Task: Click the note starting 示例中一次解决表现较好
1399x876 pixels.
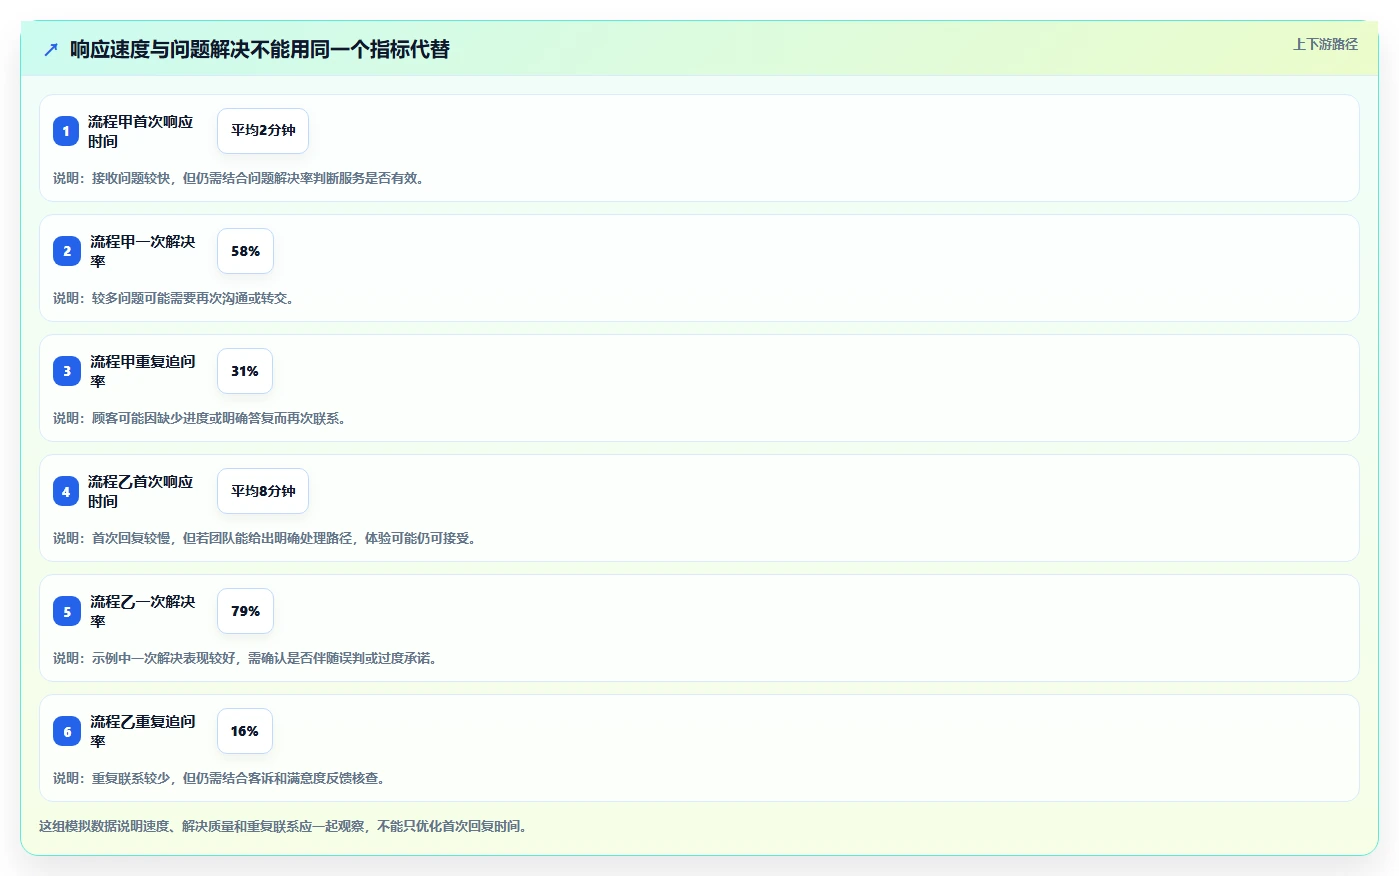Action: click(x=248, y=658)
